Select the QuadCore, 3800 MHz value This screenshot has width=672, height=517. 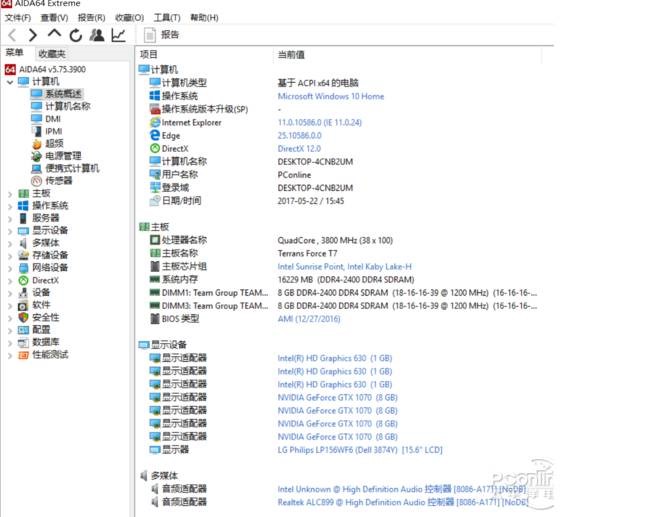tap(335, 240)
